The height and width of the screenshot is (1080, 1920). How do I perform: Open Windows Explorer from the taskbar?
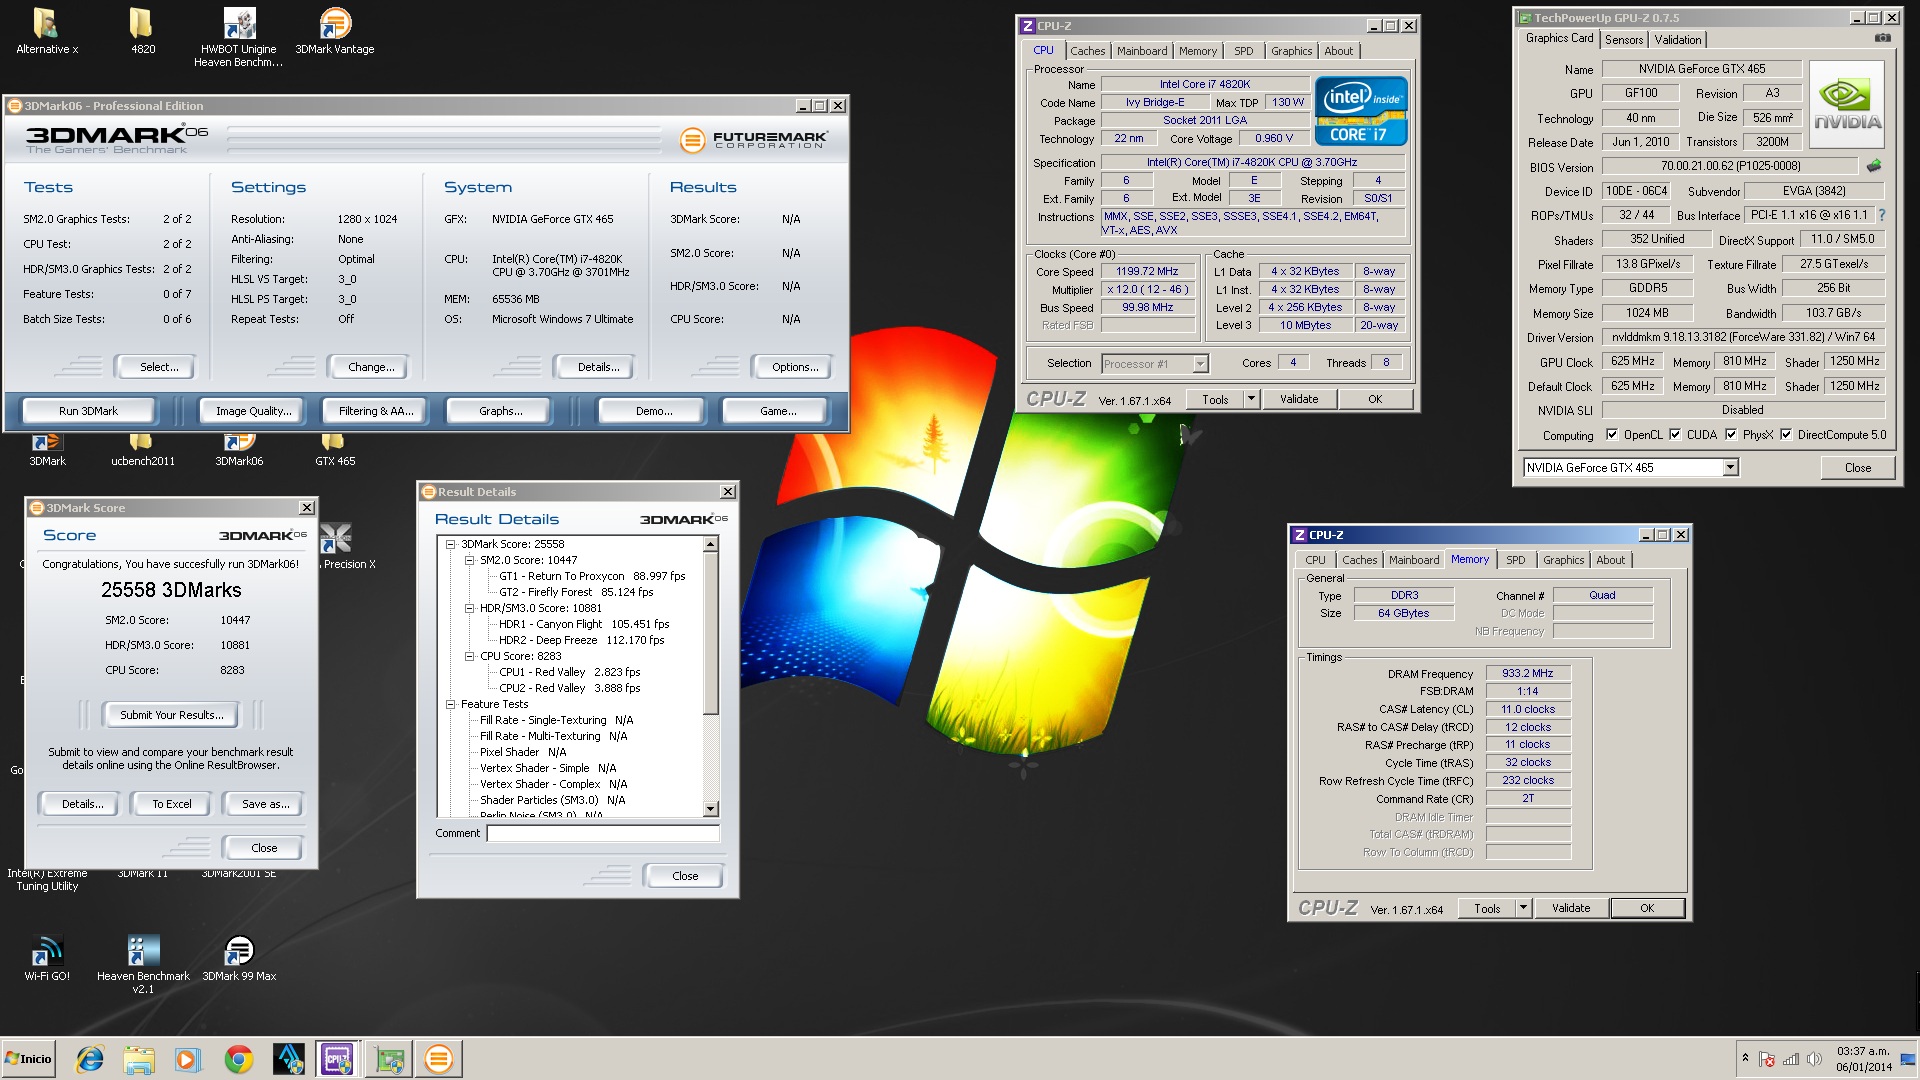click(x=139, y=1059)
